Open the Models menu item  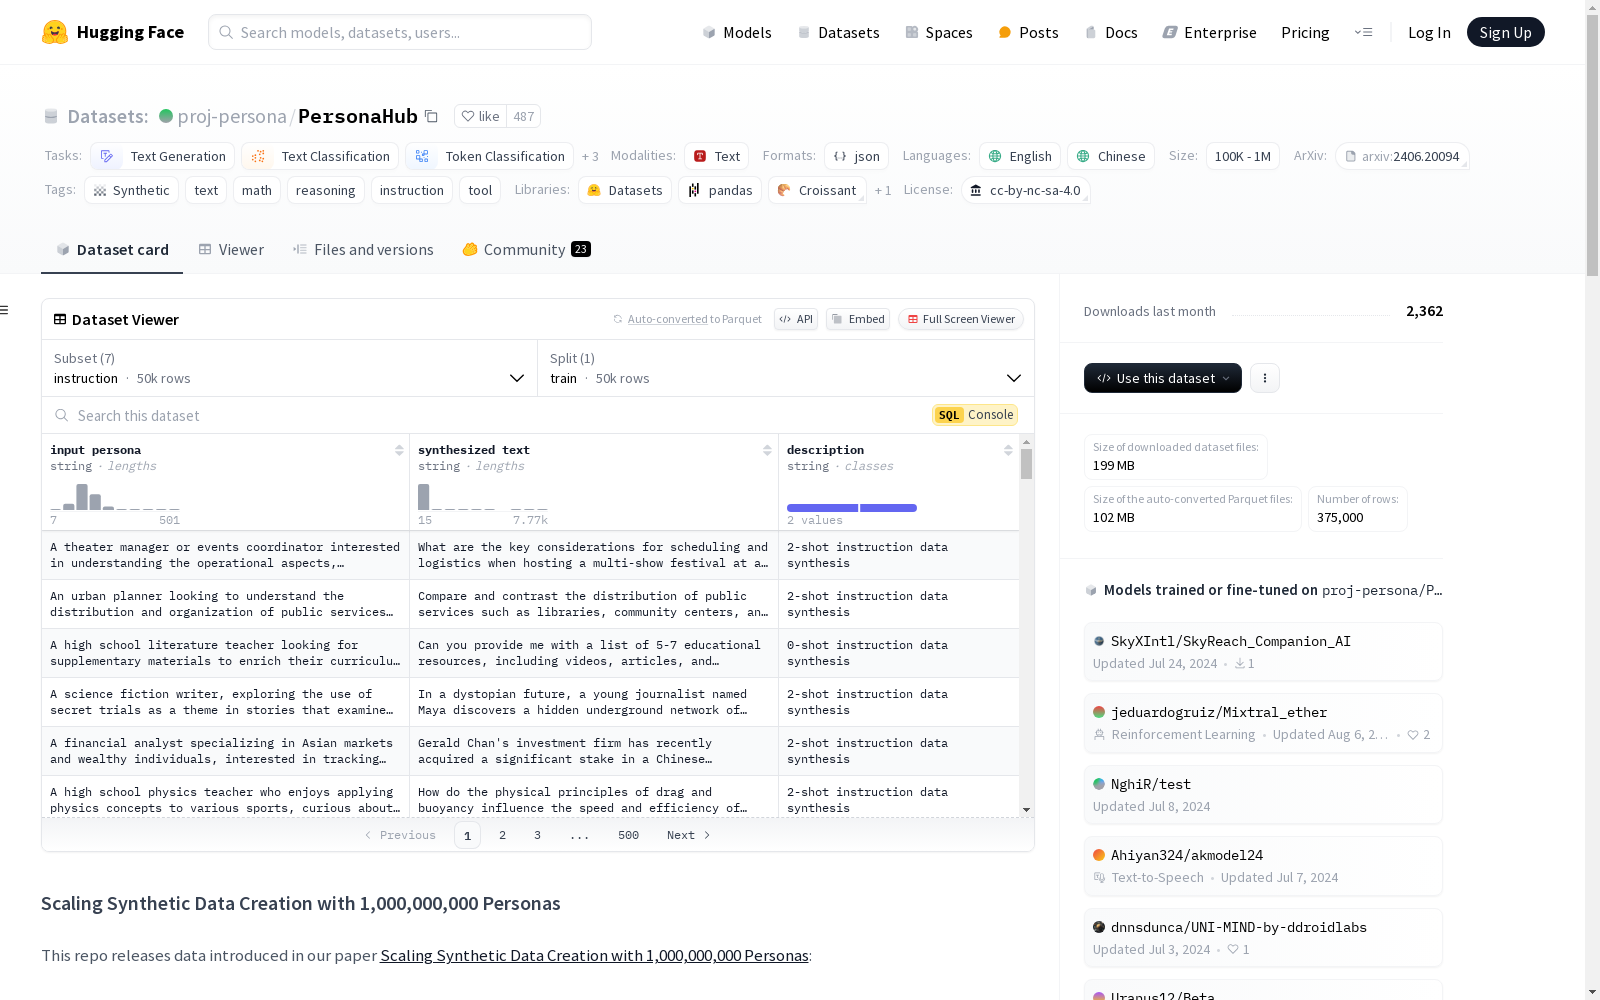(x=737, y=32)
